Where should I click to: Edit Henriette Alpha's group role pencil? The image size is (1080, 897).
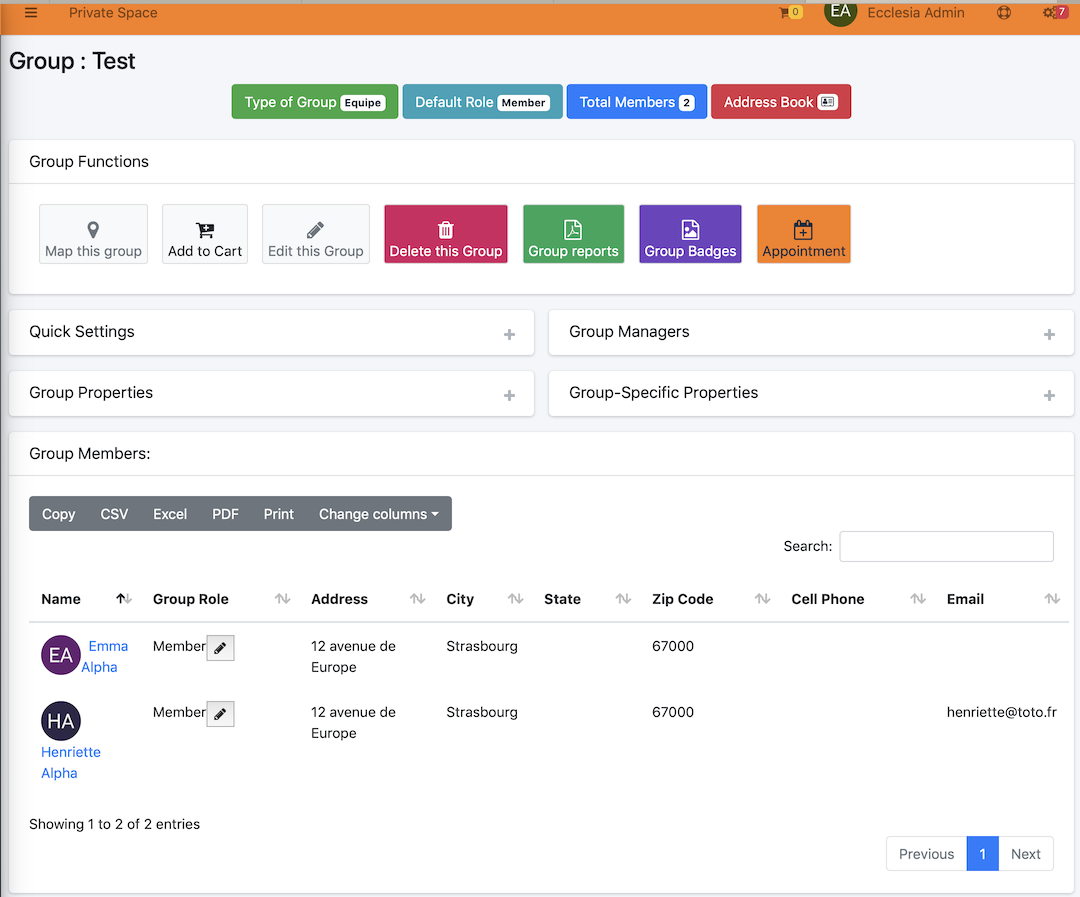point(220,714)
